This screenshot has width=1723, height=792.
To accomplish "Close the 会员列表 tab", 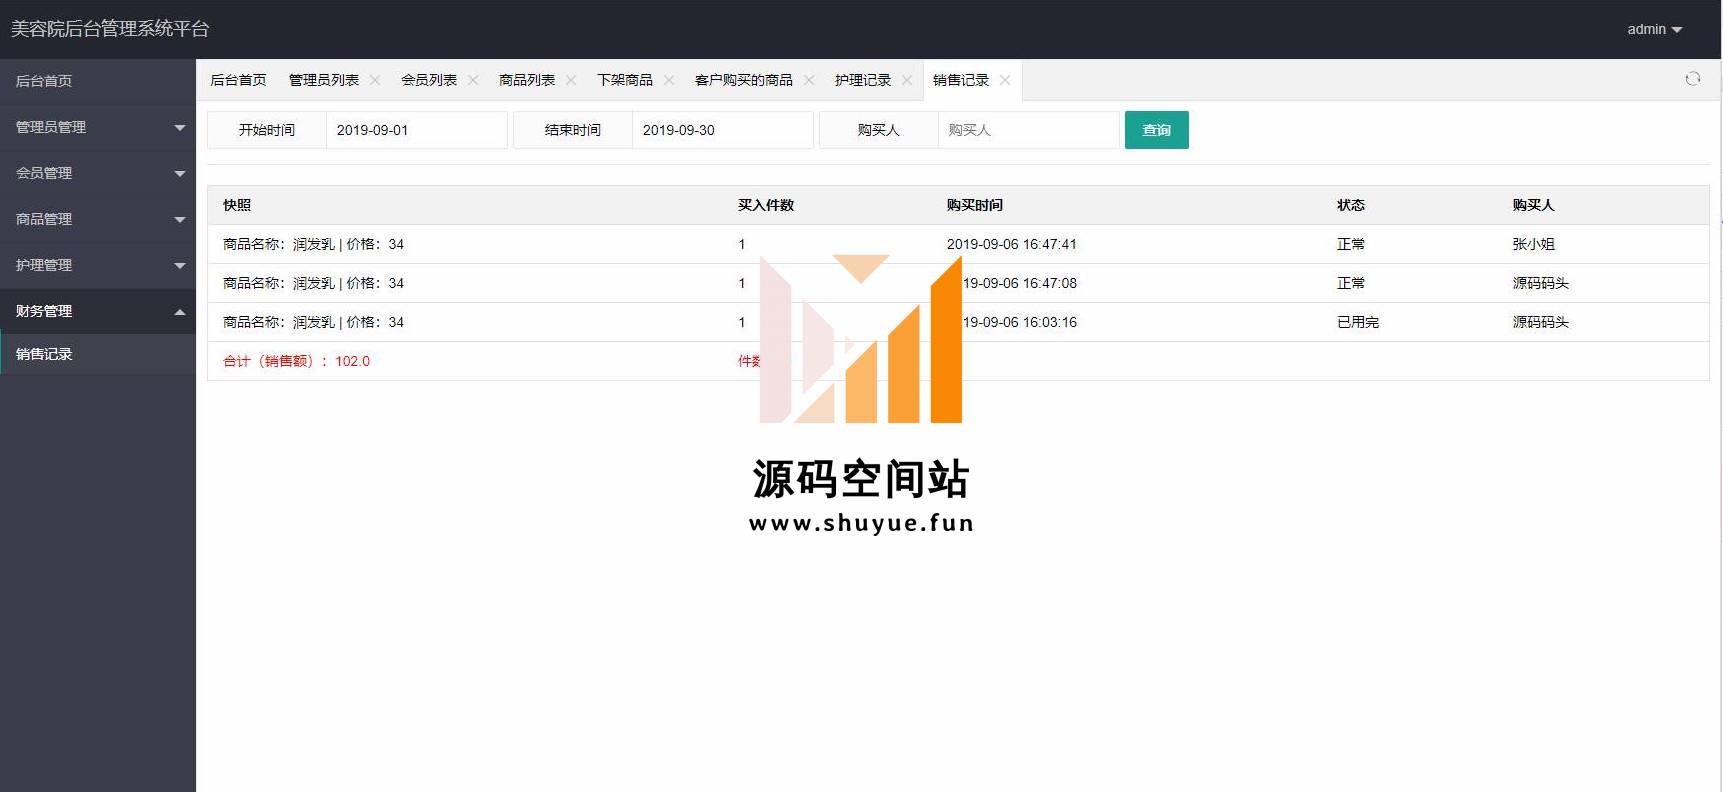I will pyautogui.click(x=473, y=80).
